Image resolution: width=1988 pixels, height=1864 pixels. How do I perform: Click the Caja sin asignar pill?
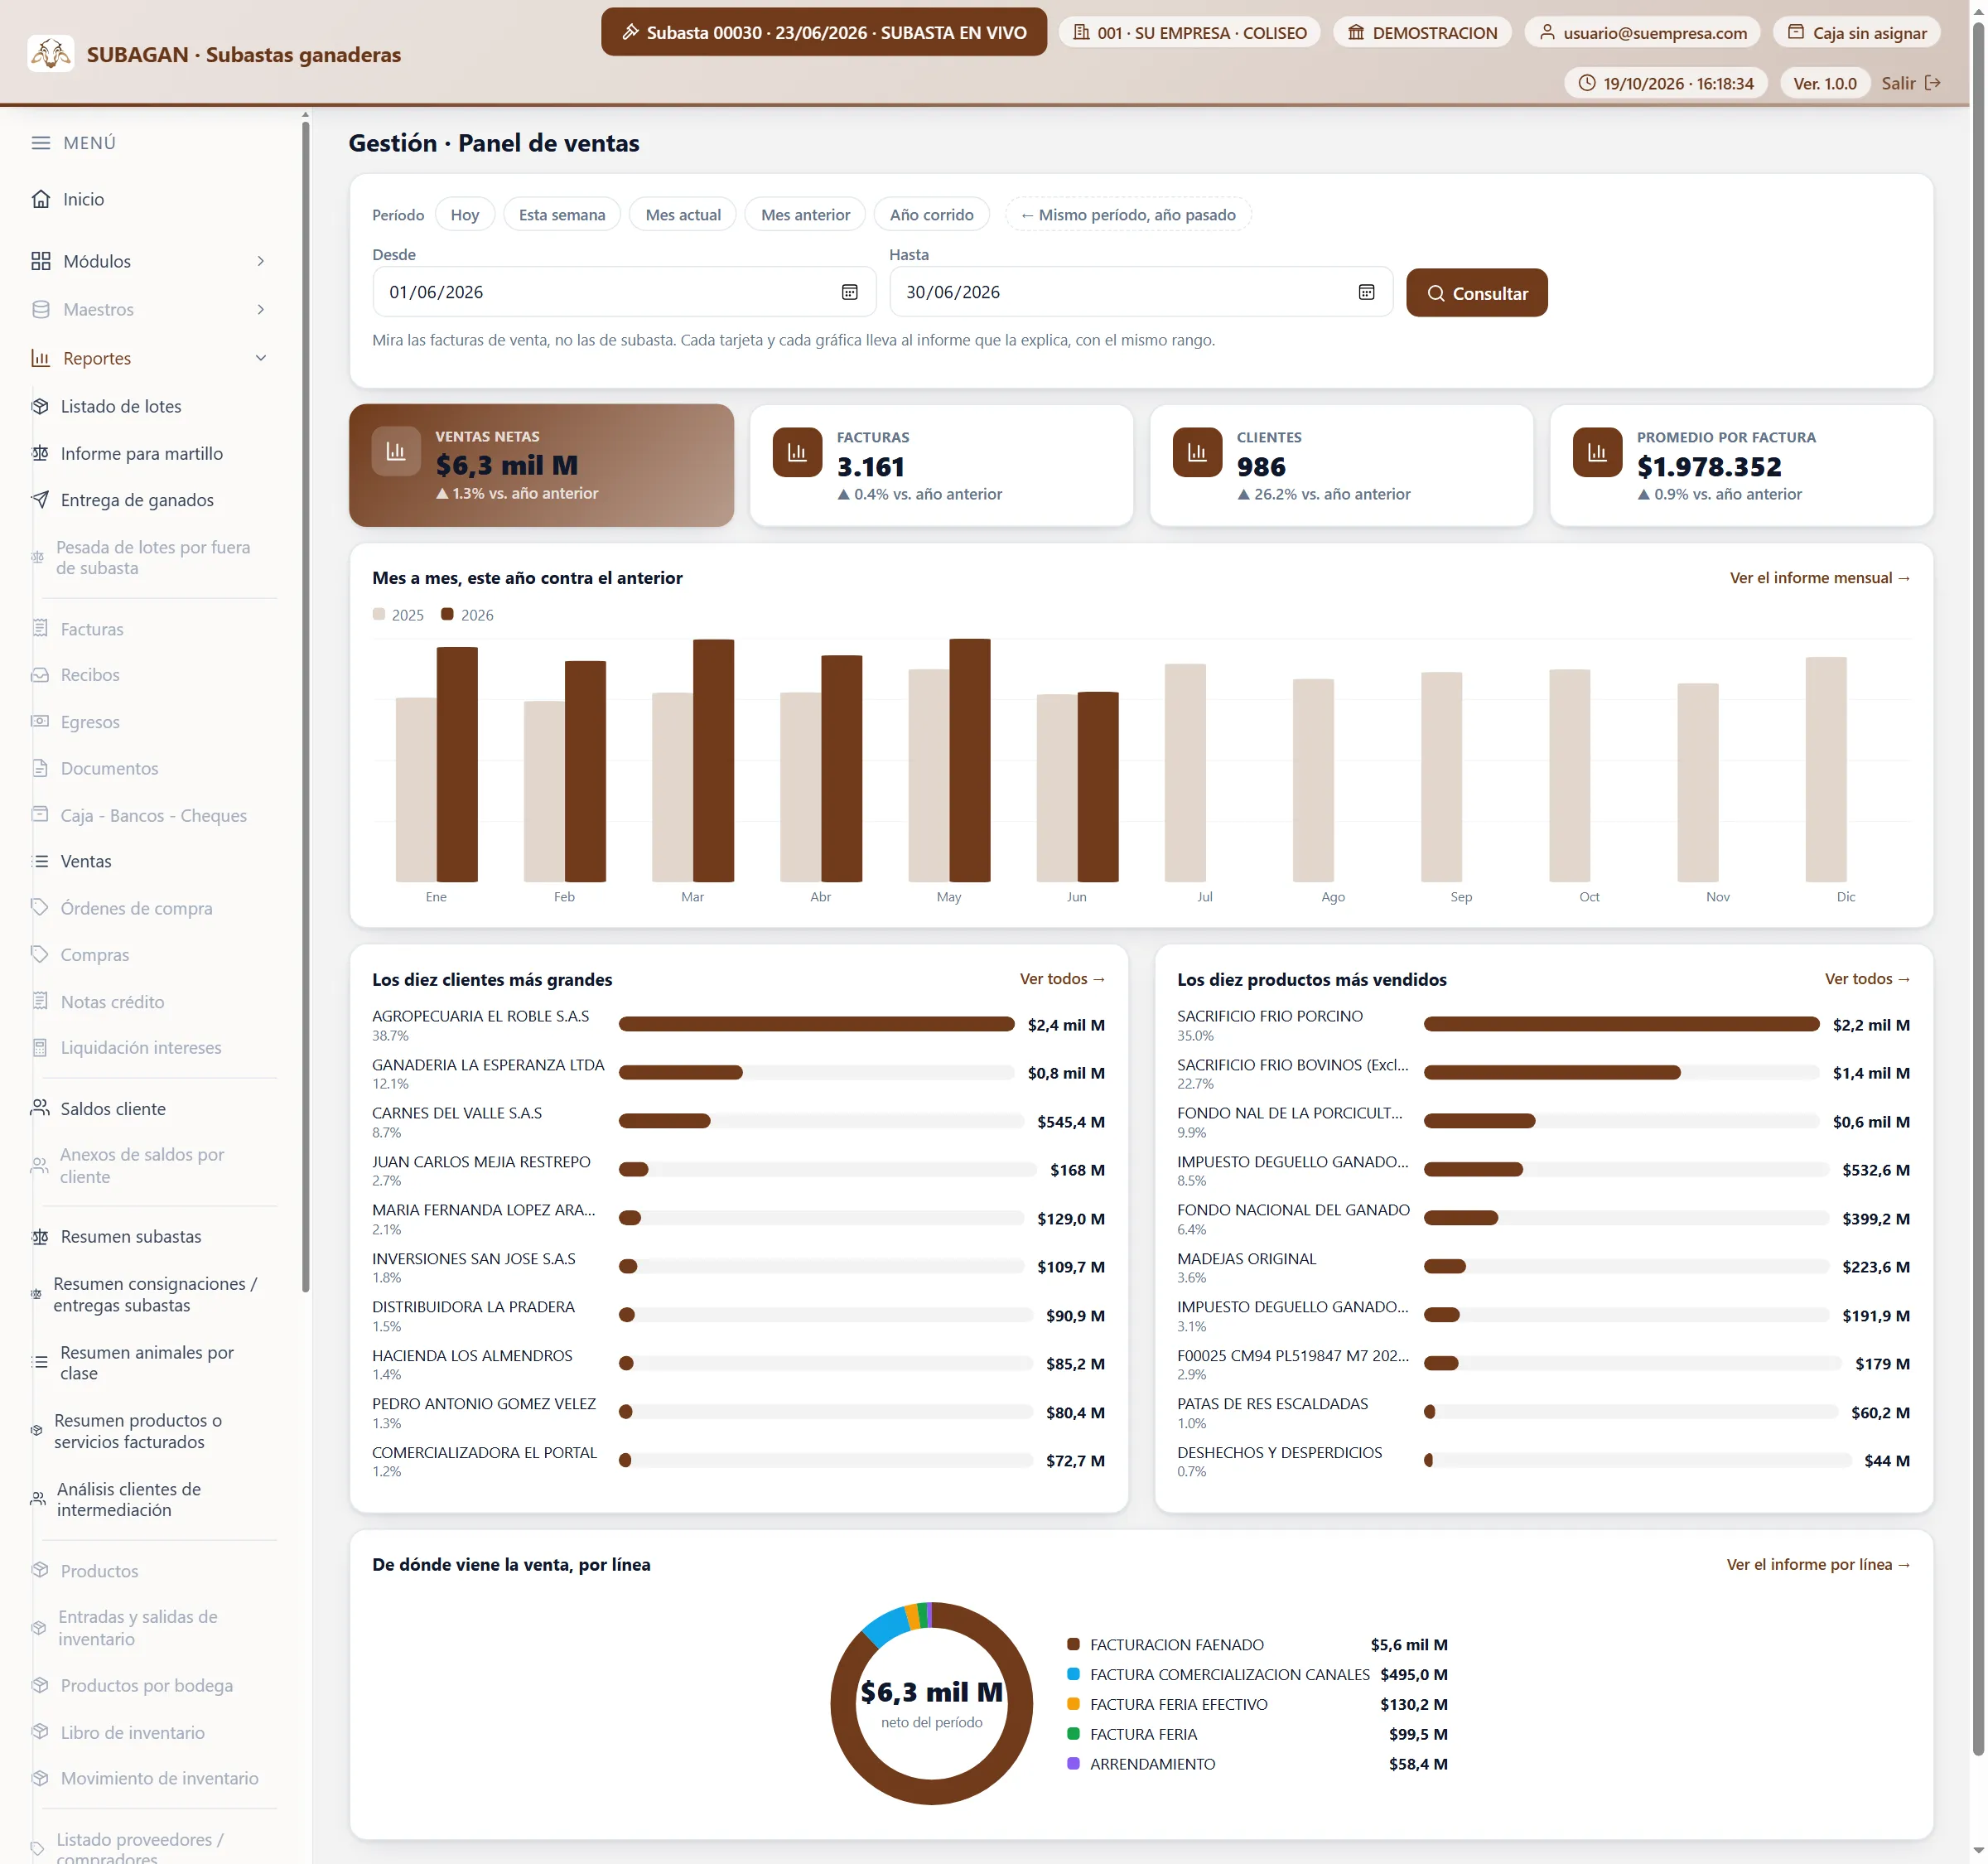tap(1856, 32)
